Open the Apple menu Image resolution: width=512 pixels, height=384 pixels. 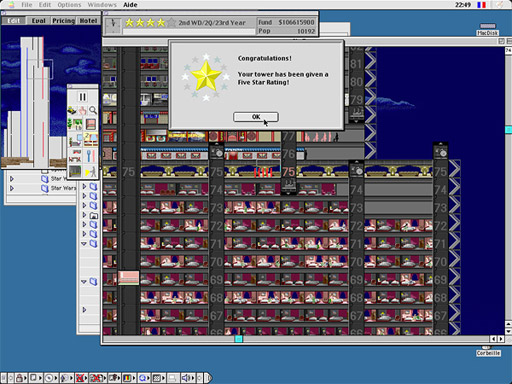point(12,5)
